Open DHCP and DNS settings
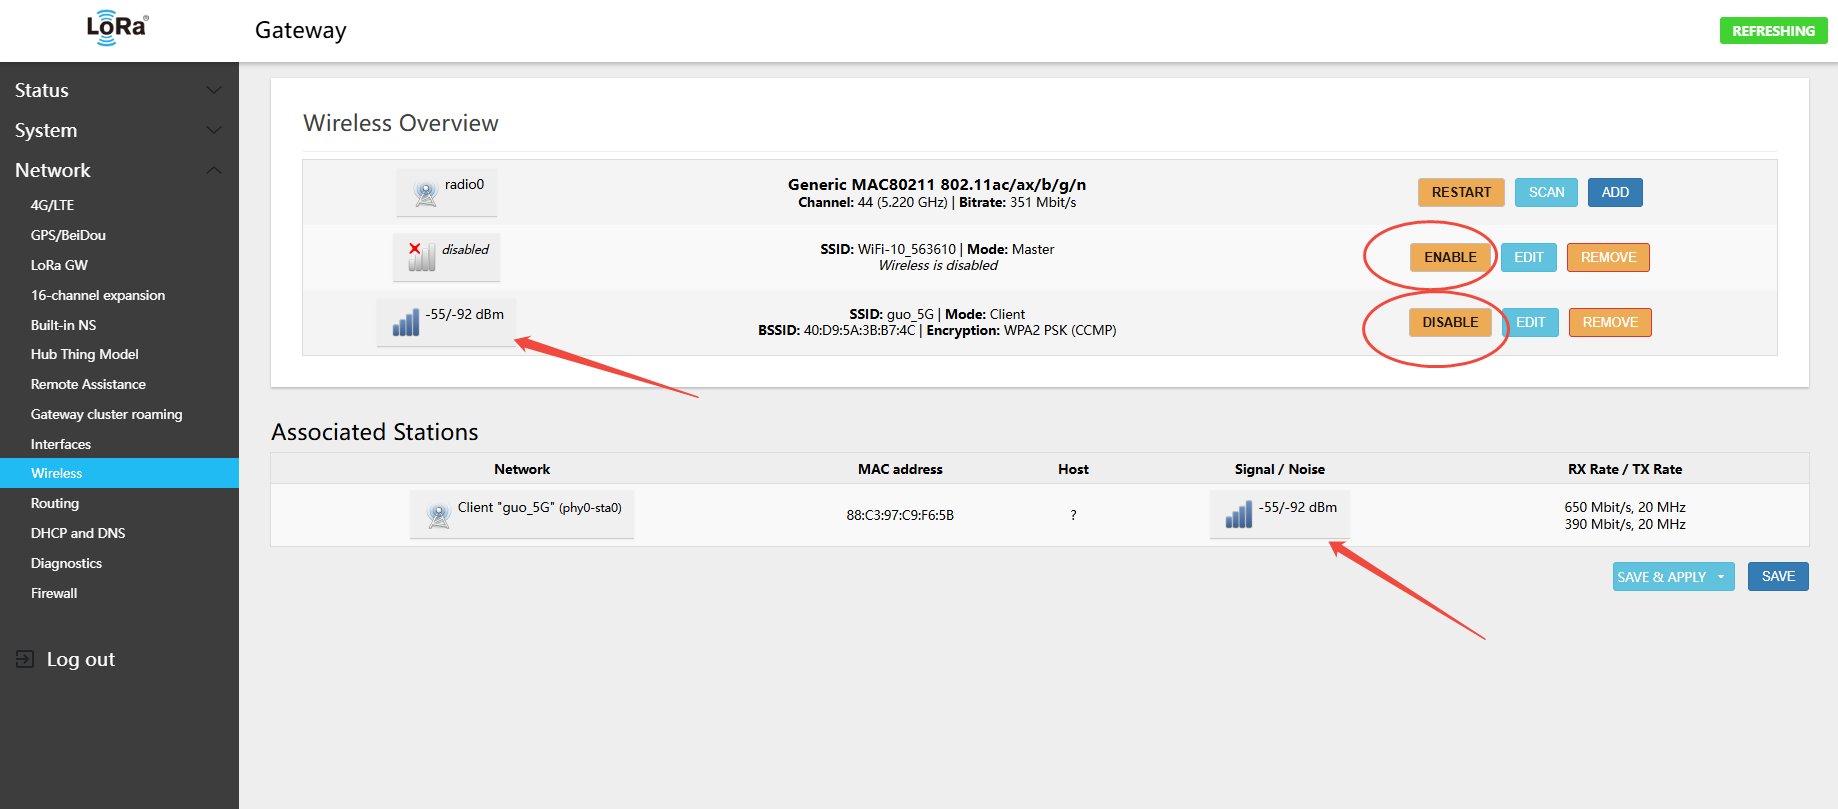The image size is (1838, 809). [x=78, y=533]
